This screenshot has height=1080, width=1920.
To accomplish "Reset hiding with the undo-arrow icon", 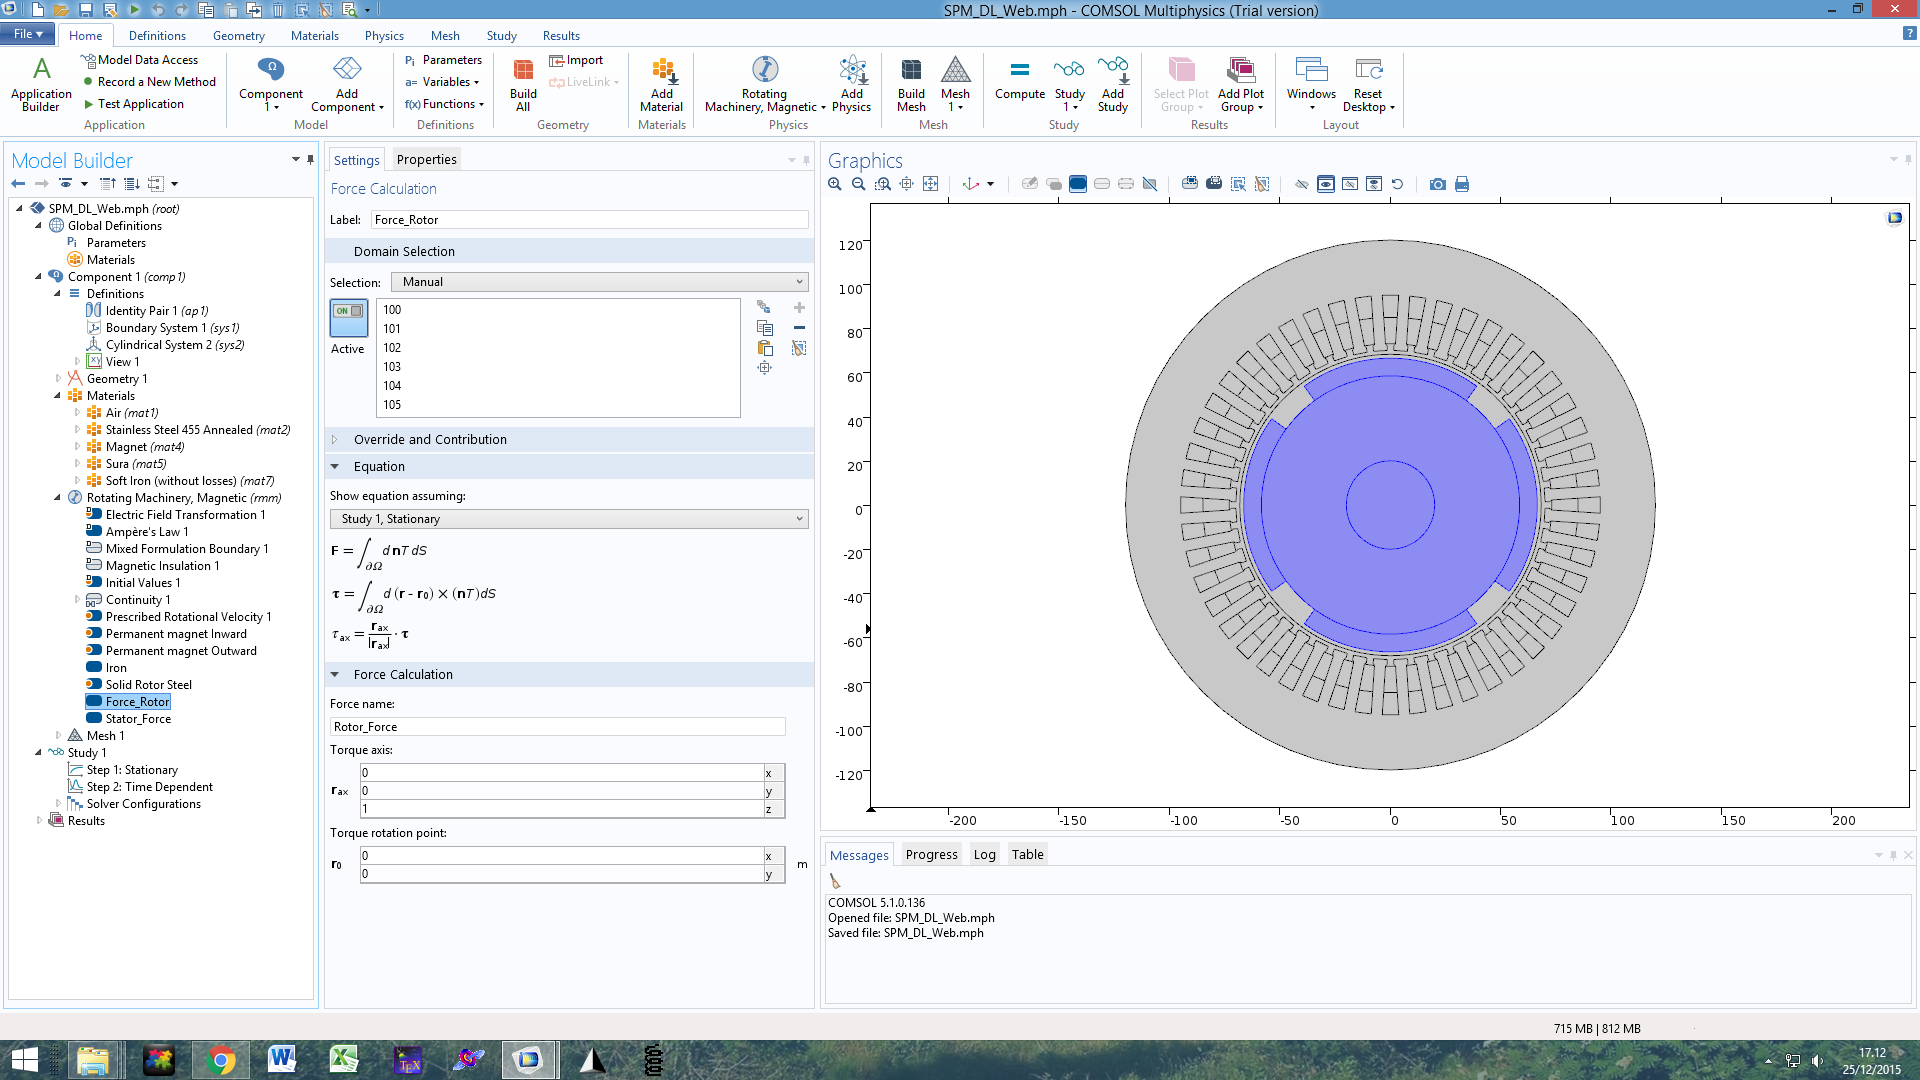I will tap(1398, 184).
